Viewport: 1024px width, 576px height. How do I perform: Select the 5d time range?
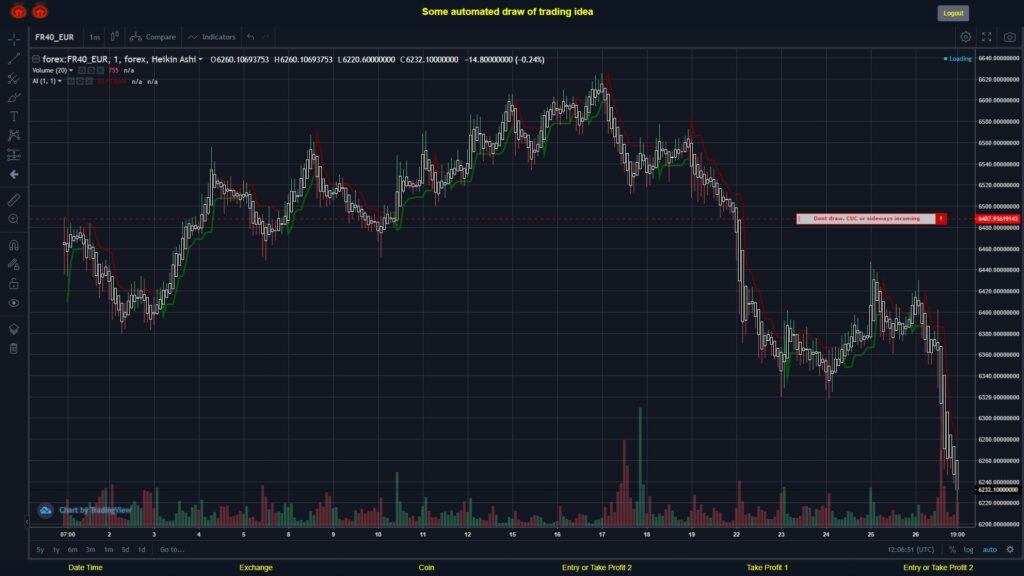125,549
